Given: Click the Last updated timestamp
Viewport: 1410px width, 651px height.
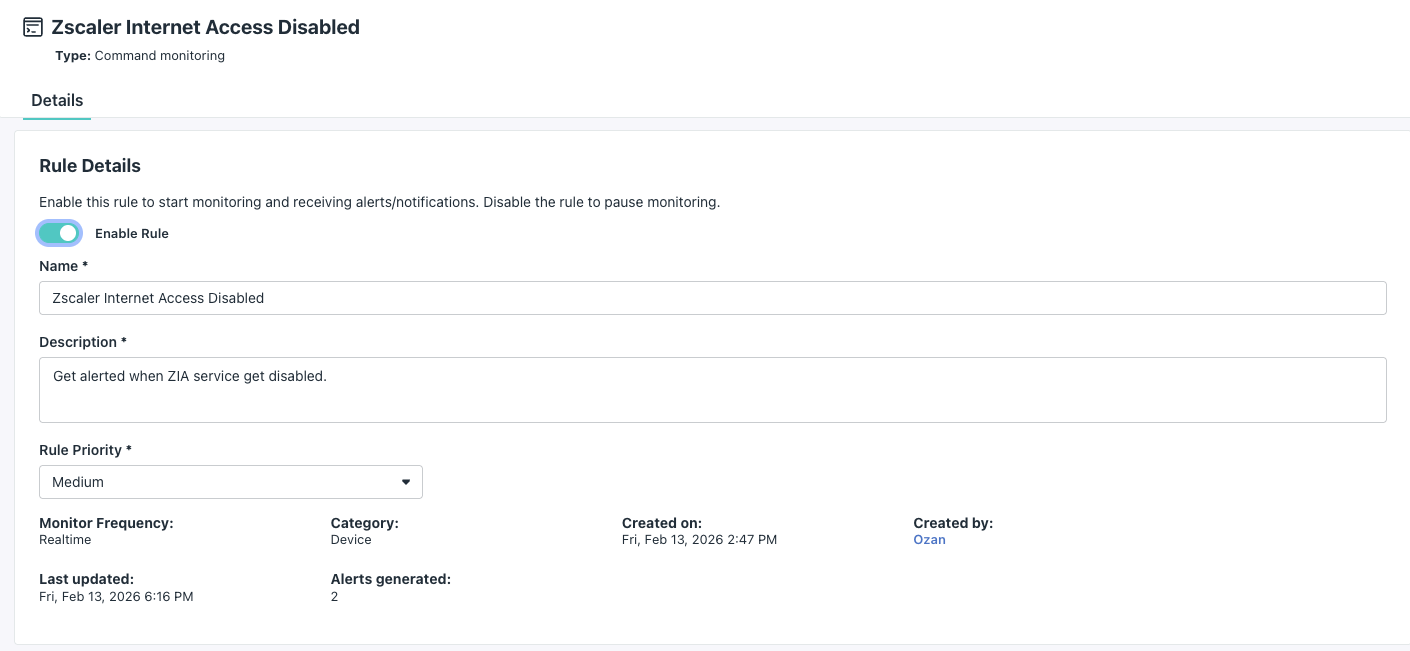Looking at the screenshot, I should pos(116,597).
